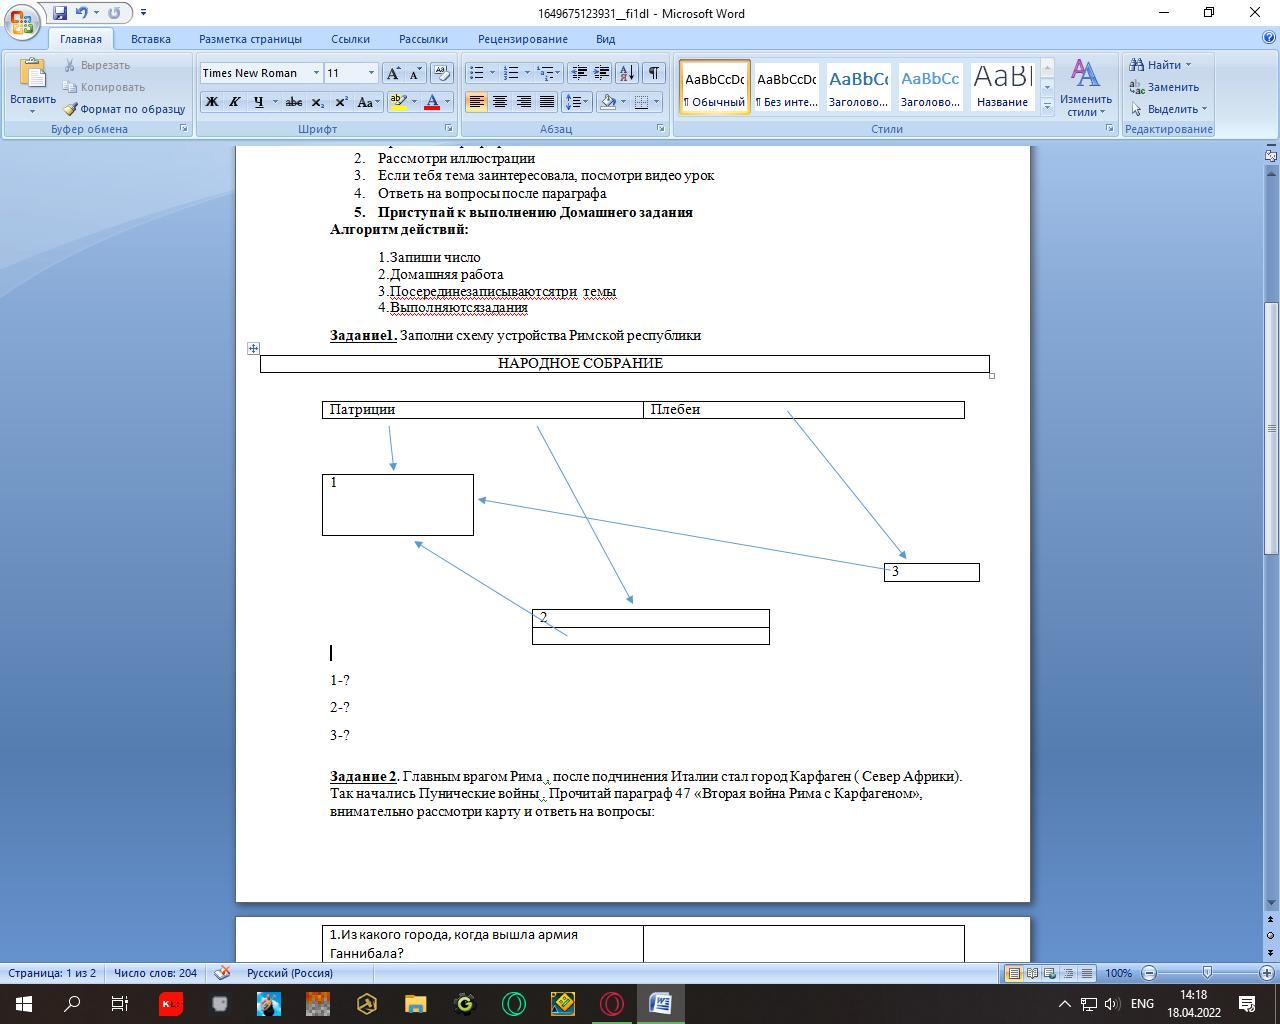Toggle show paragraph marks (¶)

(x=653, y=73)
